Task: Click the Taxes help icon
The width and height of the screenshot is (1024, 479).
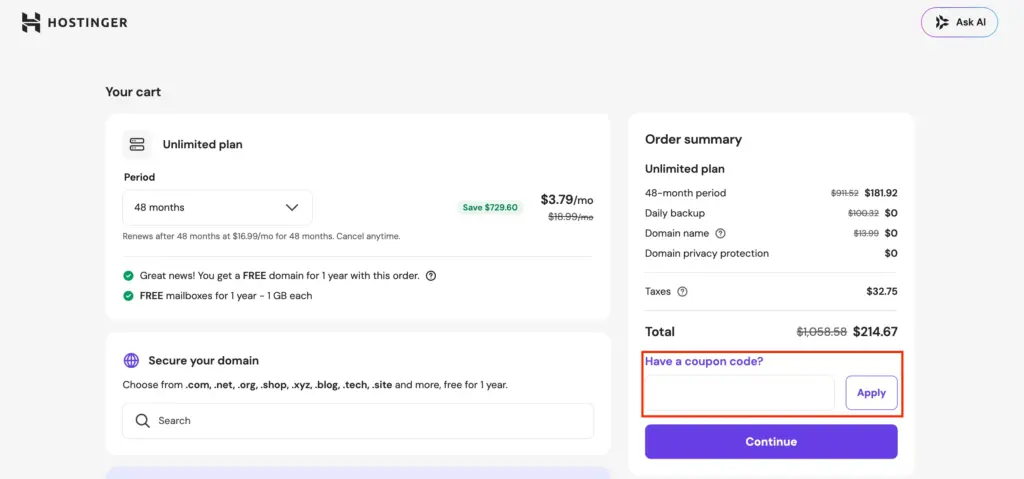Action: point(682,291)
